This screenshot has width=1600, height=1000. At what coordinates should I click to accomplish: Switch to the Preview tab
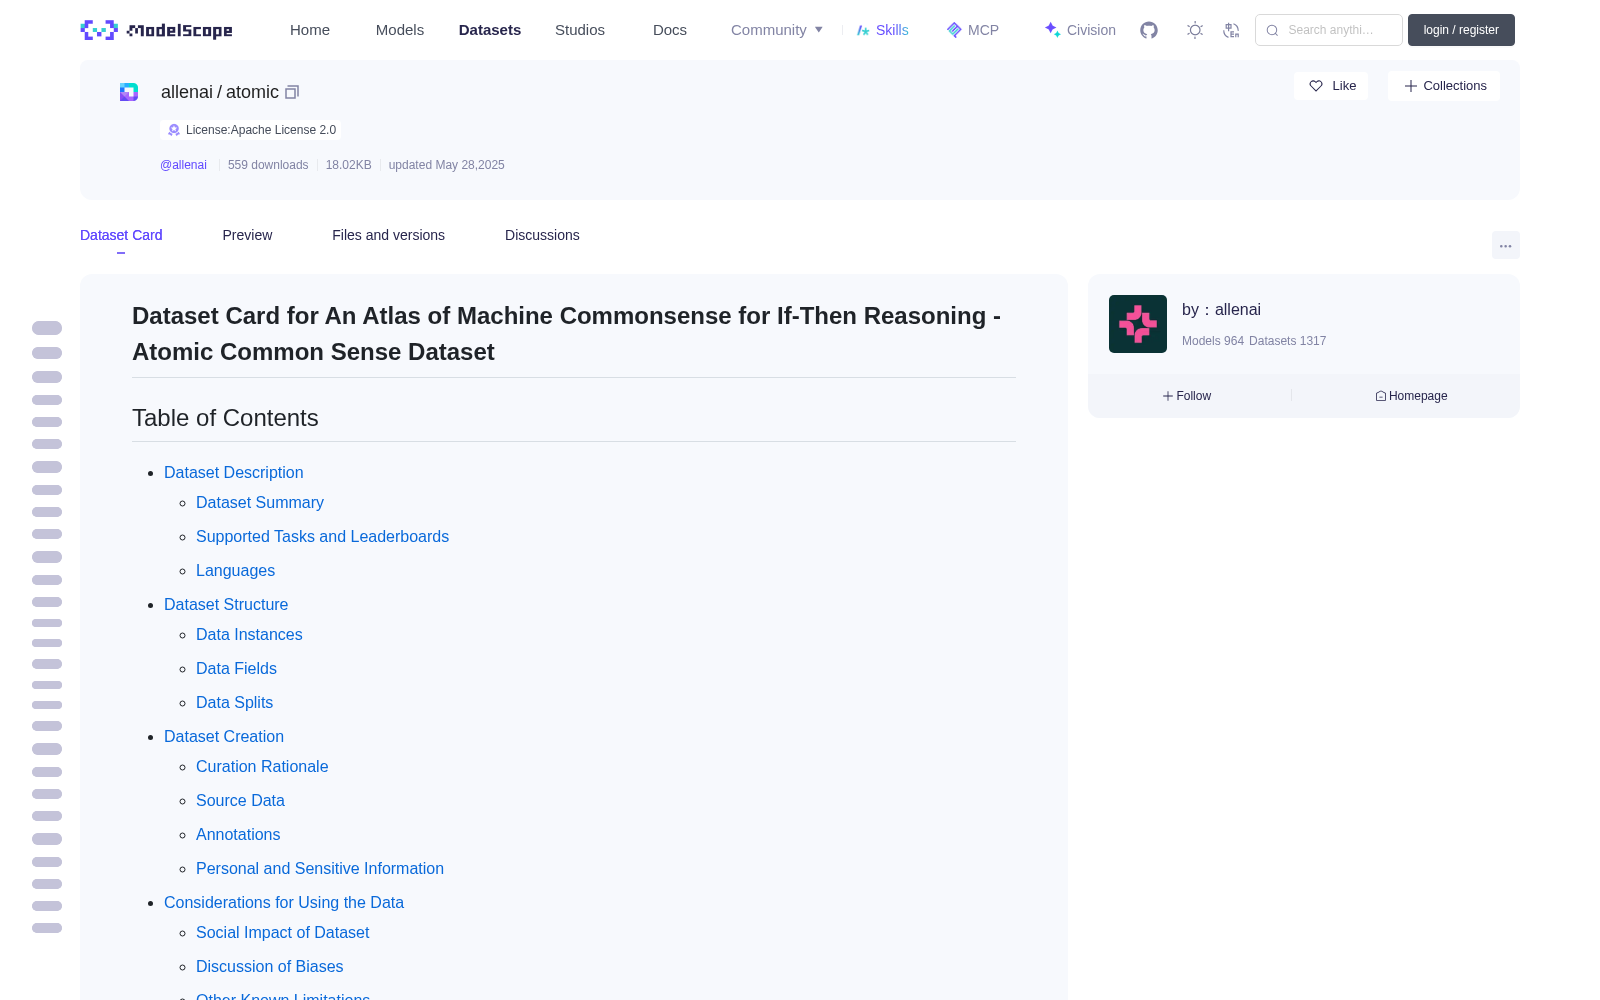point(247,235)
